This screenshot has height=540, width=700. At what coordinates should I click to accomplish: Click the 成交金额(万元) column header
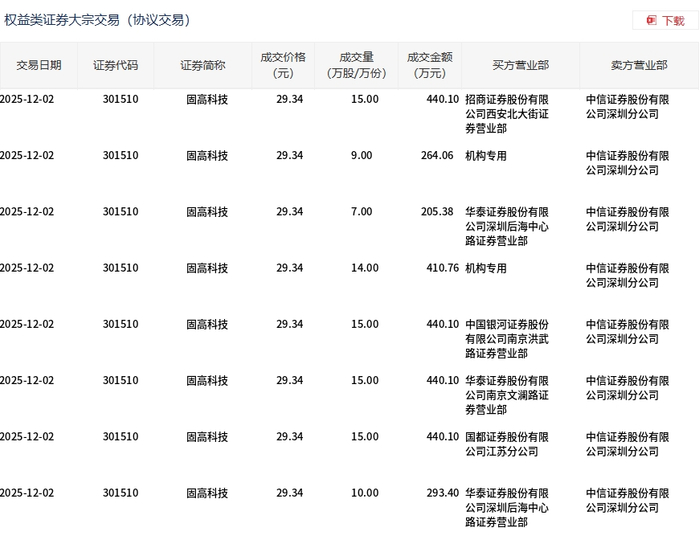tap(429, 65)
